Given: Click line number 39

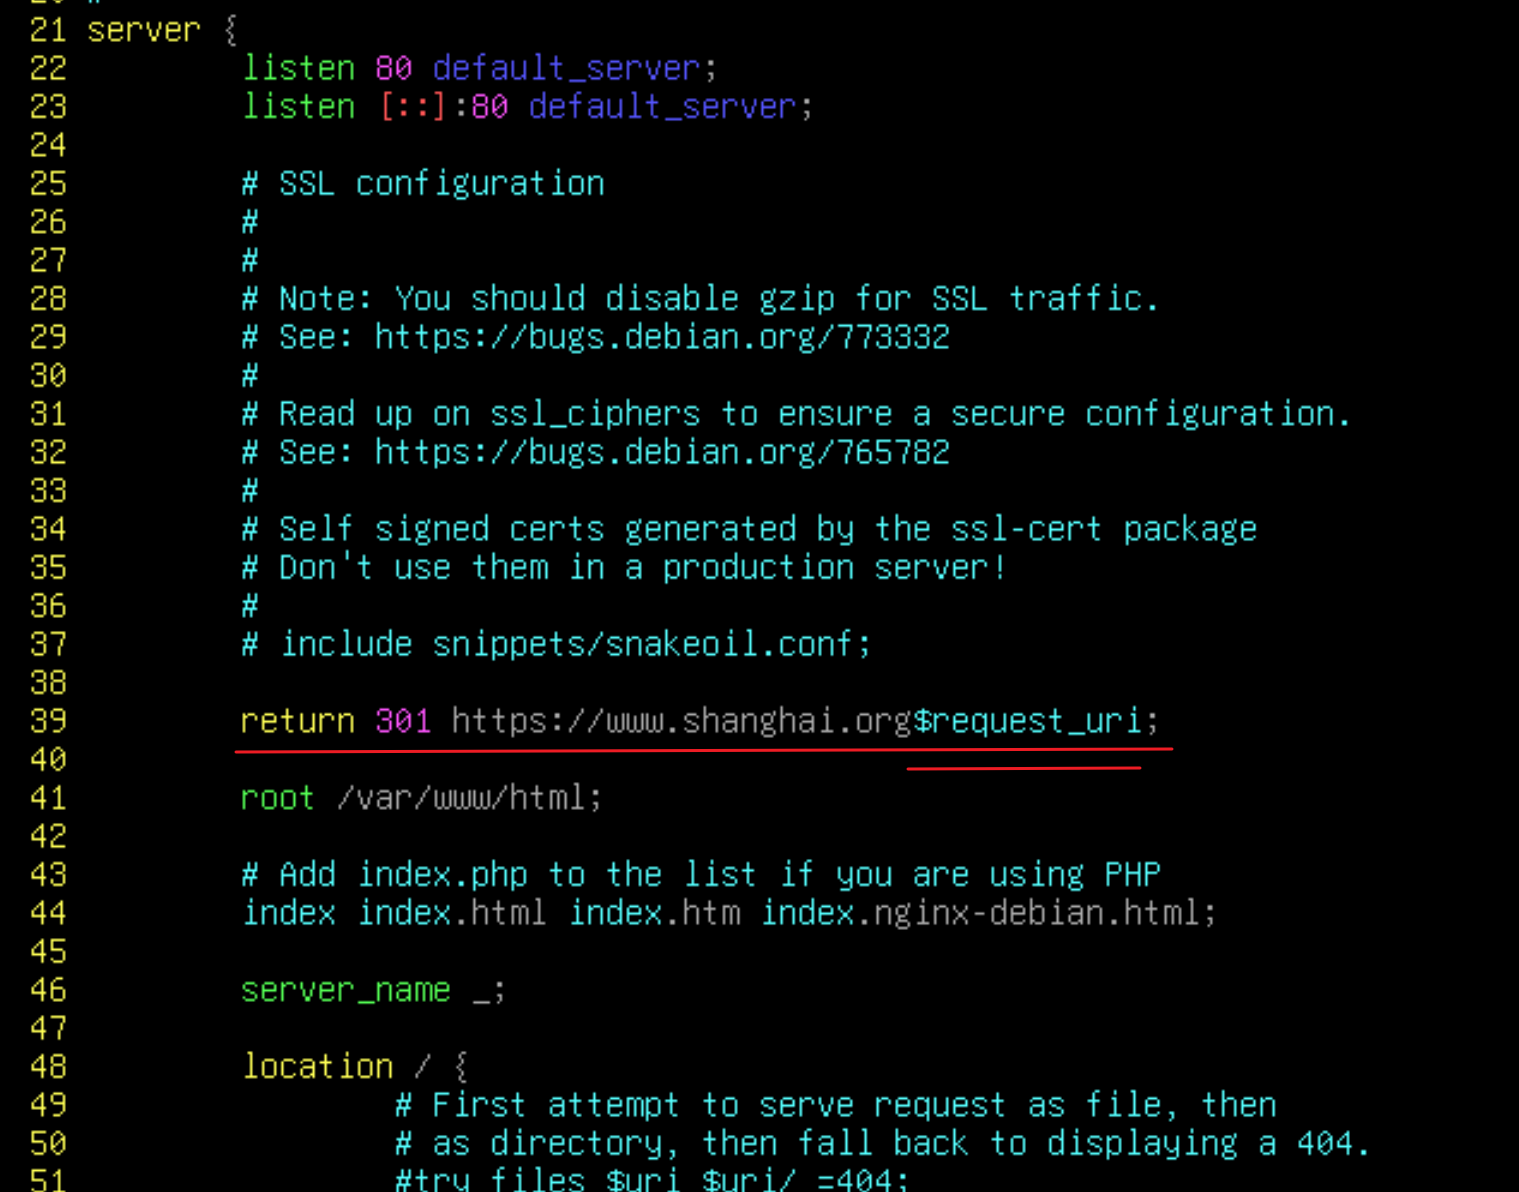Looking at the screenshot, I should coord(48,721).
